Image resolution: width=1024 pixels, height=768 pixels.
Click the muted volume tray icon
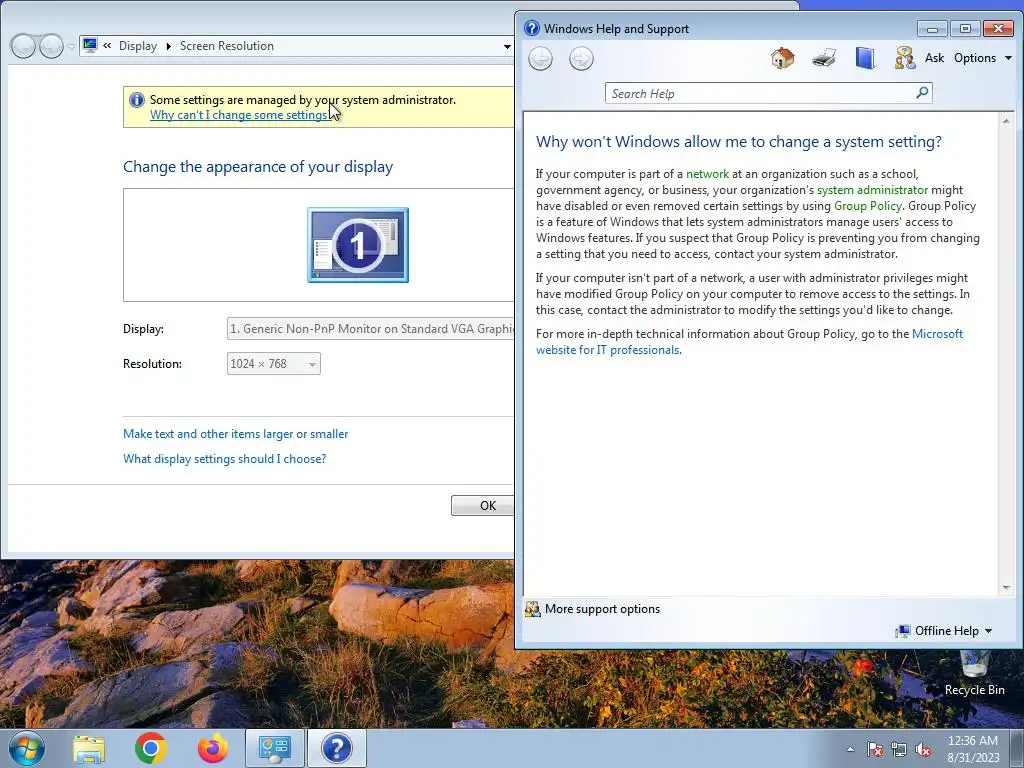click(923, 749)
